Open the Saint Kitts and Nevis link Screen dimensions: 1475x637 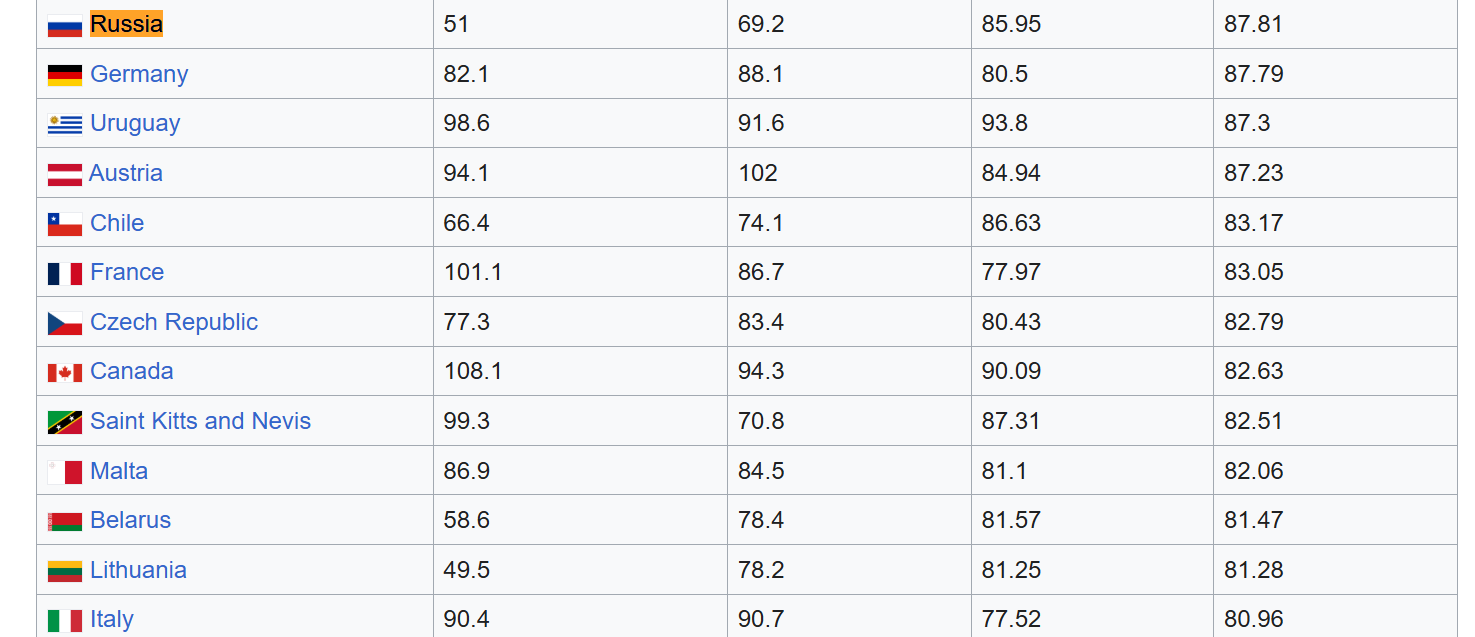pos(200,421)
